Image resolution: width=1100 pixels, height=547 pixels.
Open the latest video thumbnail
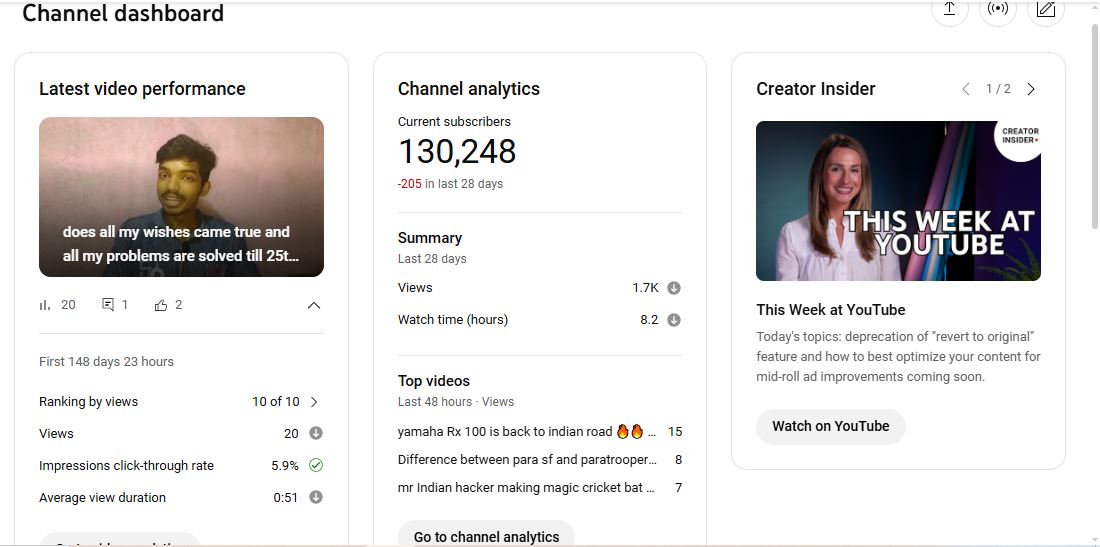tap(181, 197)
